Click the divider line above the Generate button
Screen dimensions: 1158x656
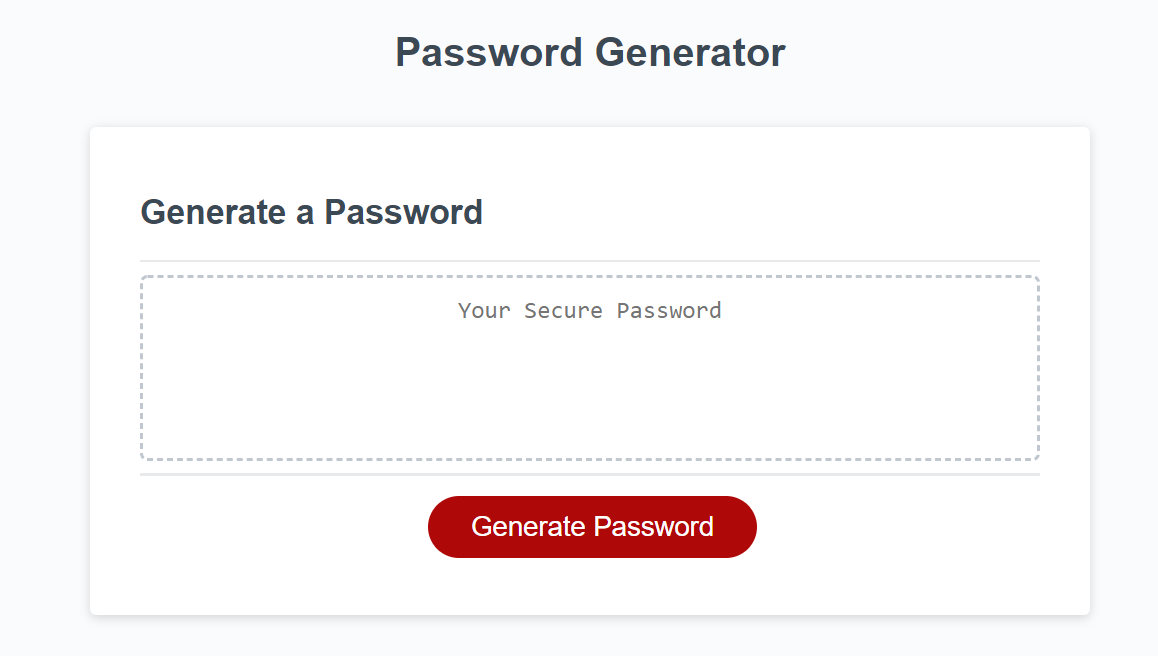[590, 474]
